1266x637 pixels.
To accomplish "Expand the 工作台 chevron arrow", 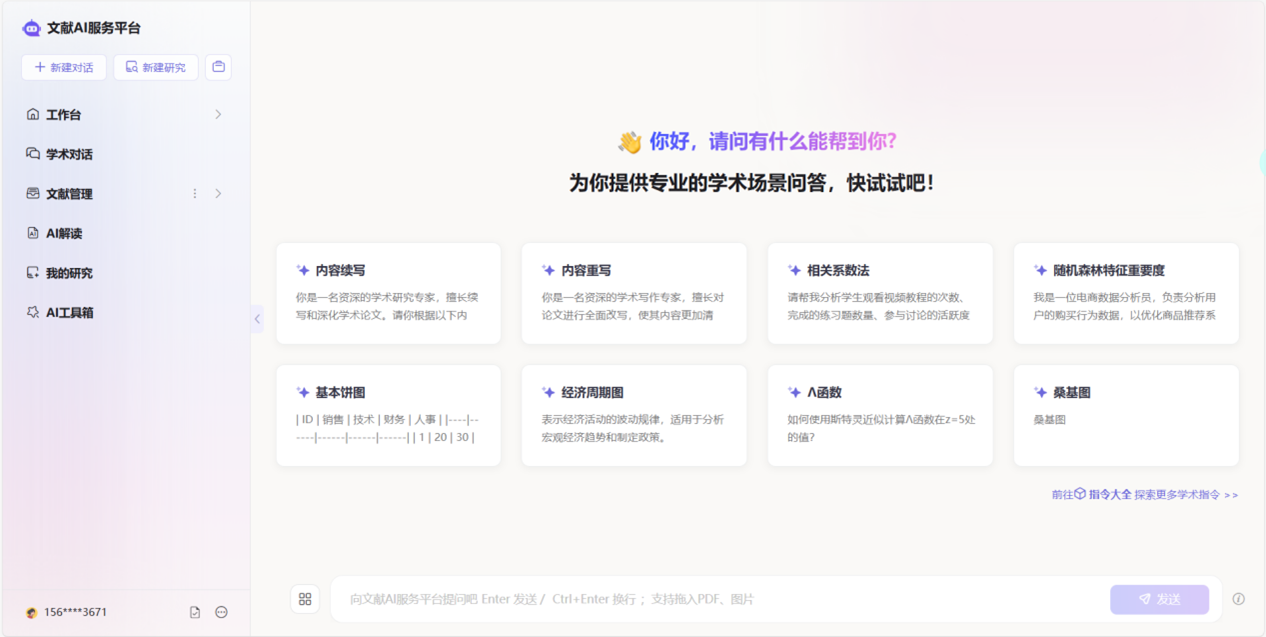I will pyautogui.click(x=218, y=115).
